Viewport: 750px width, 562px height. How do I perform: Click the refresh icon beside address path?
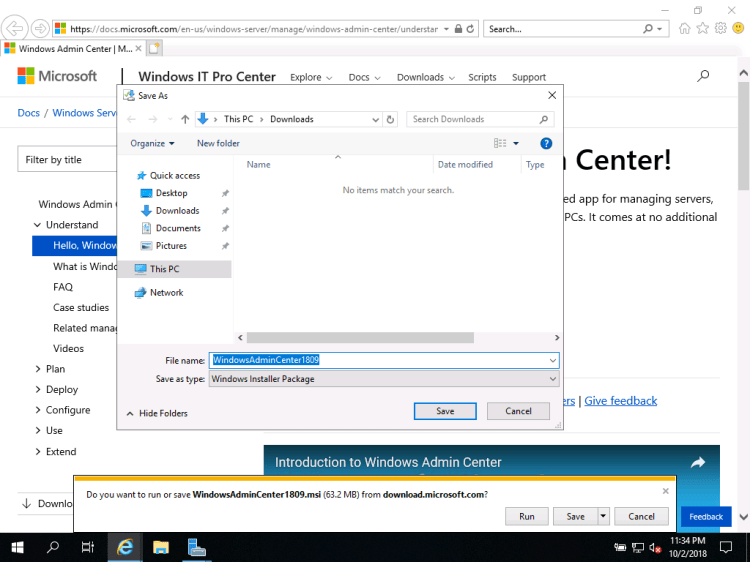(x=390, y=119)
